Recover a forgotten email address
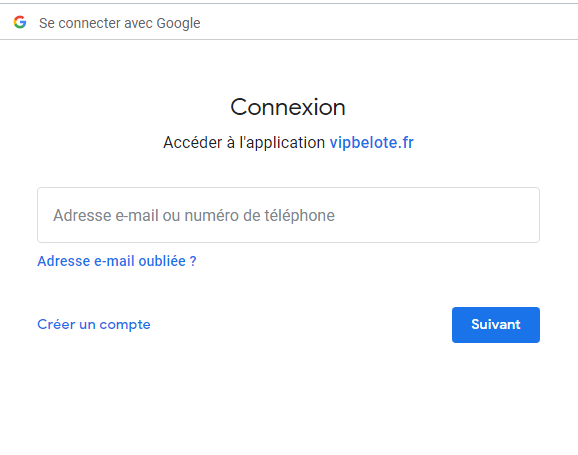Viewport: 578px width, 455px height. tap(117, 261)
